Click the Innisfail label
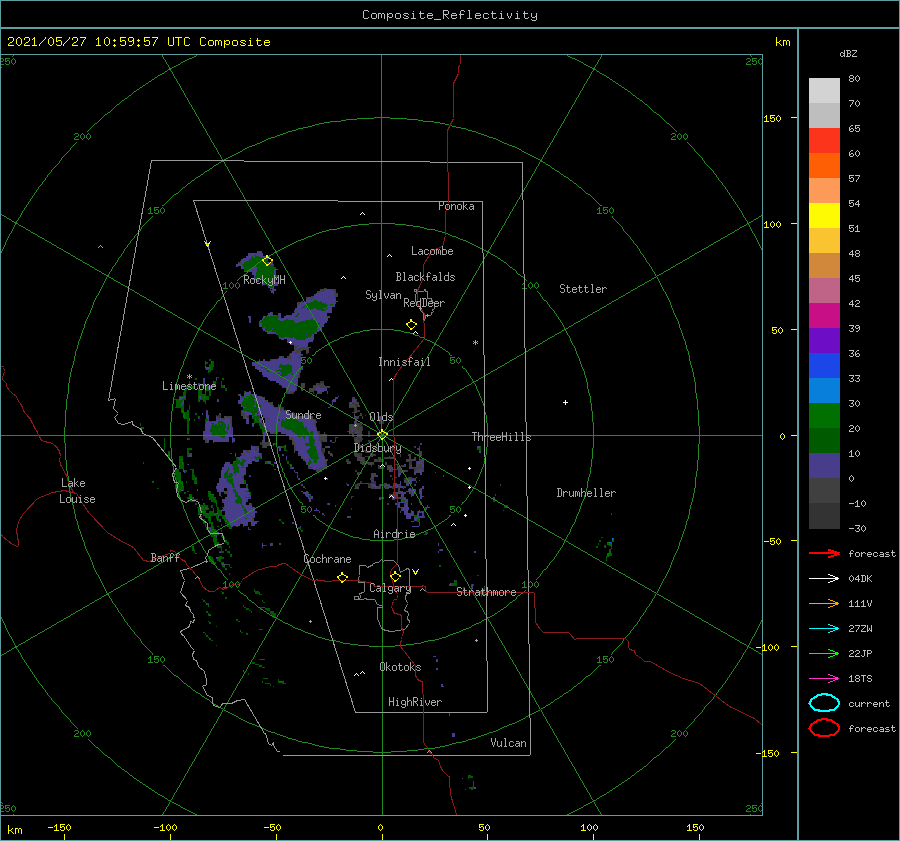The image size is (900, 841). pos(404,362)
